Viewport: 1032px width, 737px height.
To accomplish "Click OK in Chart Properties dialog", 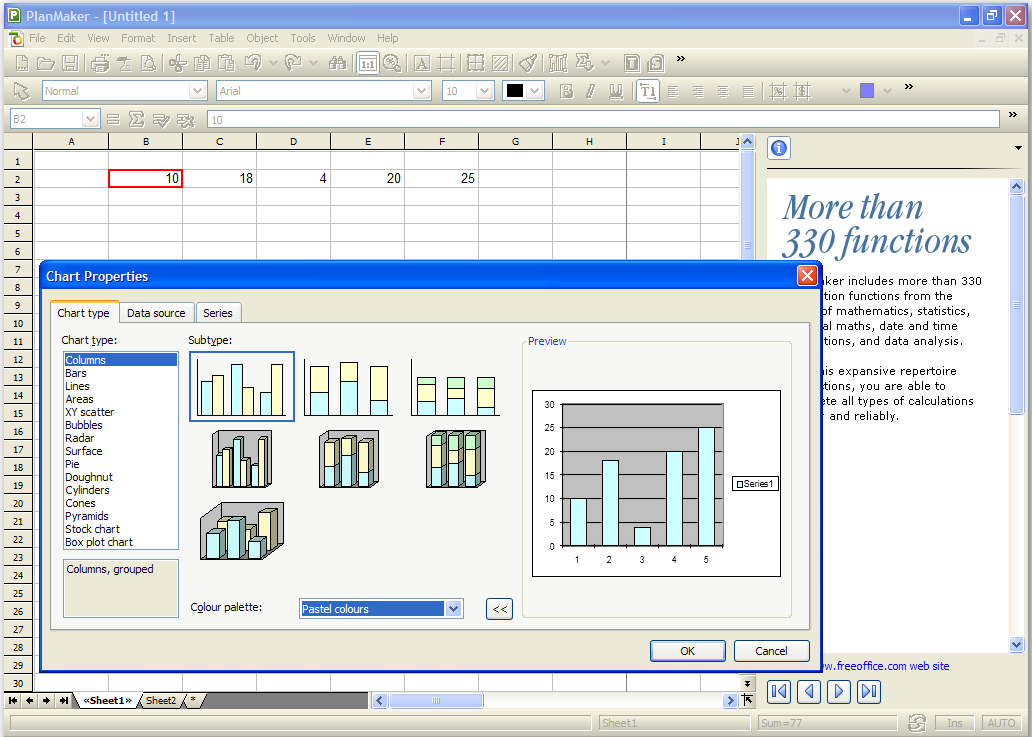I will tap(688, 651).
